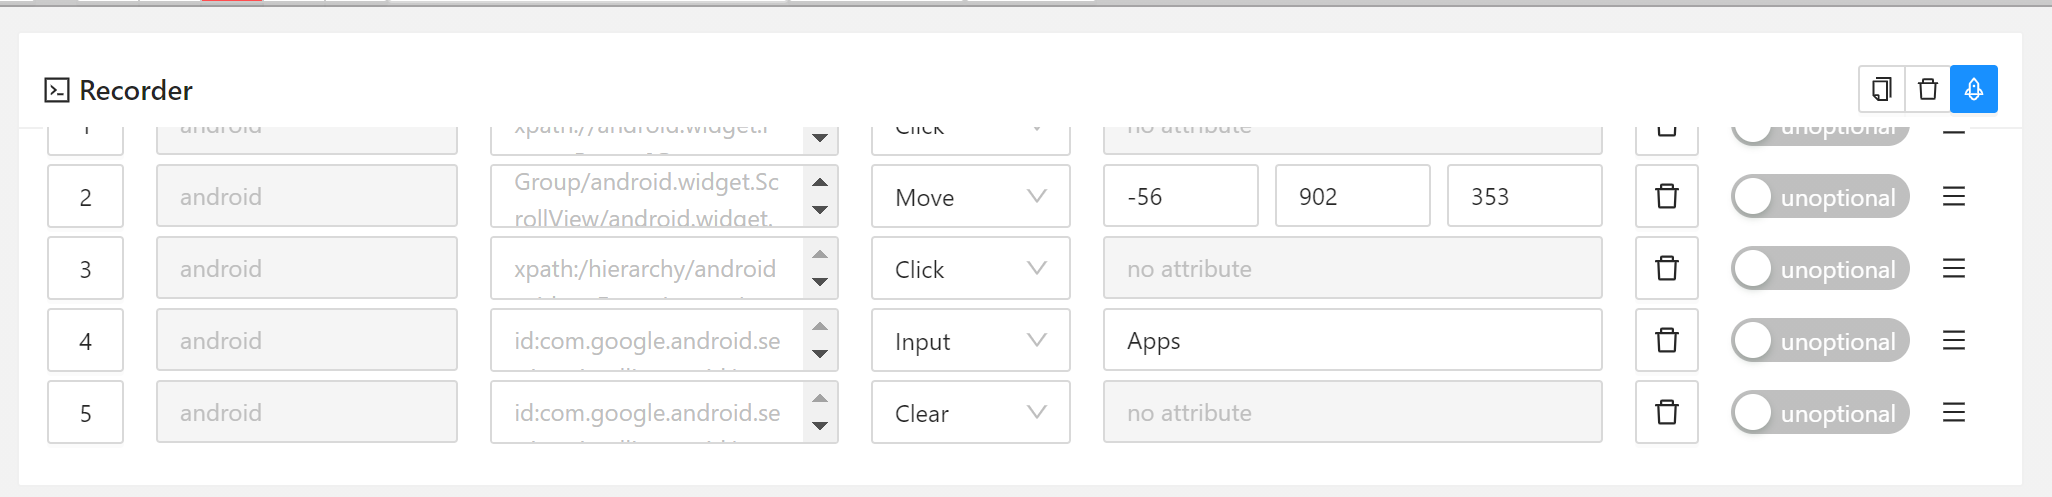2052x497 pixels.
Task: Delete step 5 with its trash icon
Action: click(1667, 413)
